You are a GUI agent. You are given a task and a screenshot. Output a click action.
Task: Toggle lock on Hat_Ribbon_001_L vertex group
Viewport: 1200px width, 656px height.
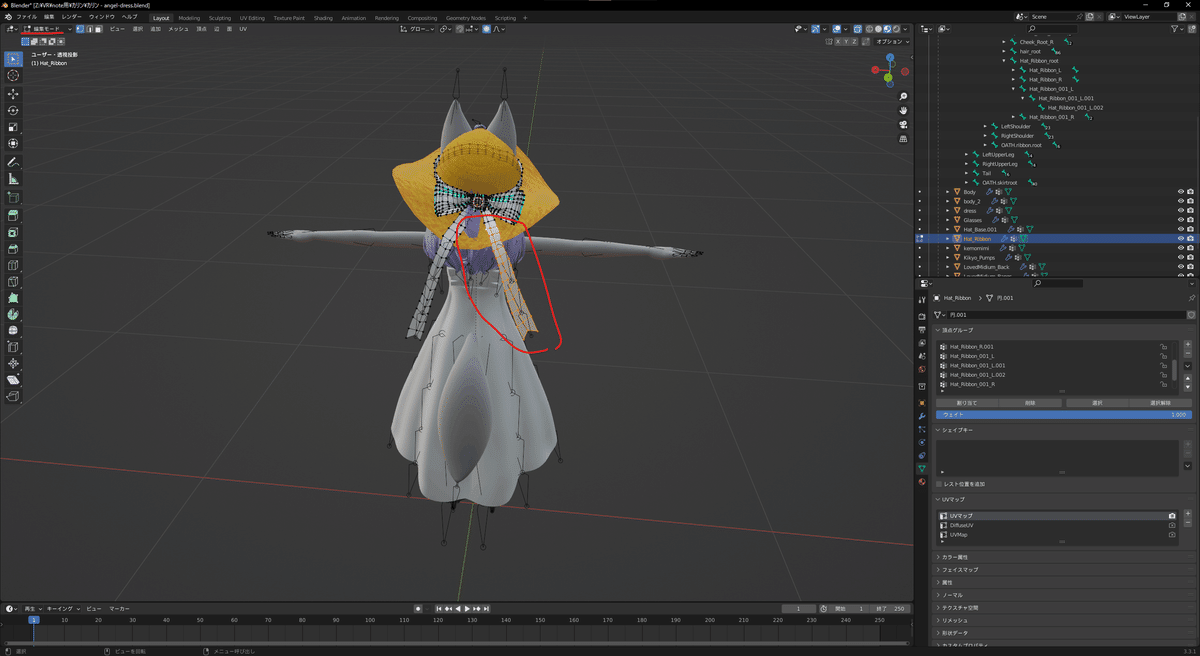click(1163, 356)
